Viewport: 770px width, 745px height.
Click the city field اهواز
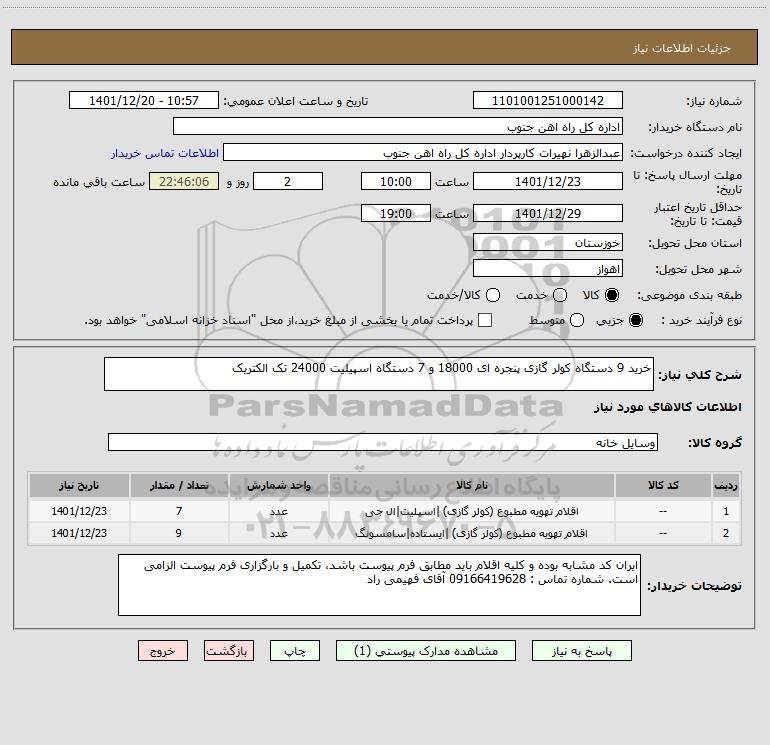pos(548,269)
